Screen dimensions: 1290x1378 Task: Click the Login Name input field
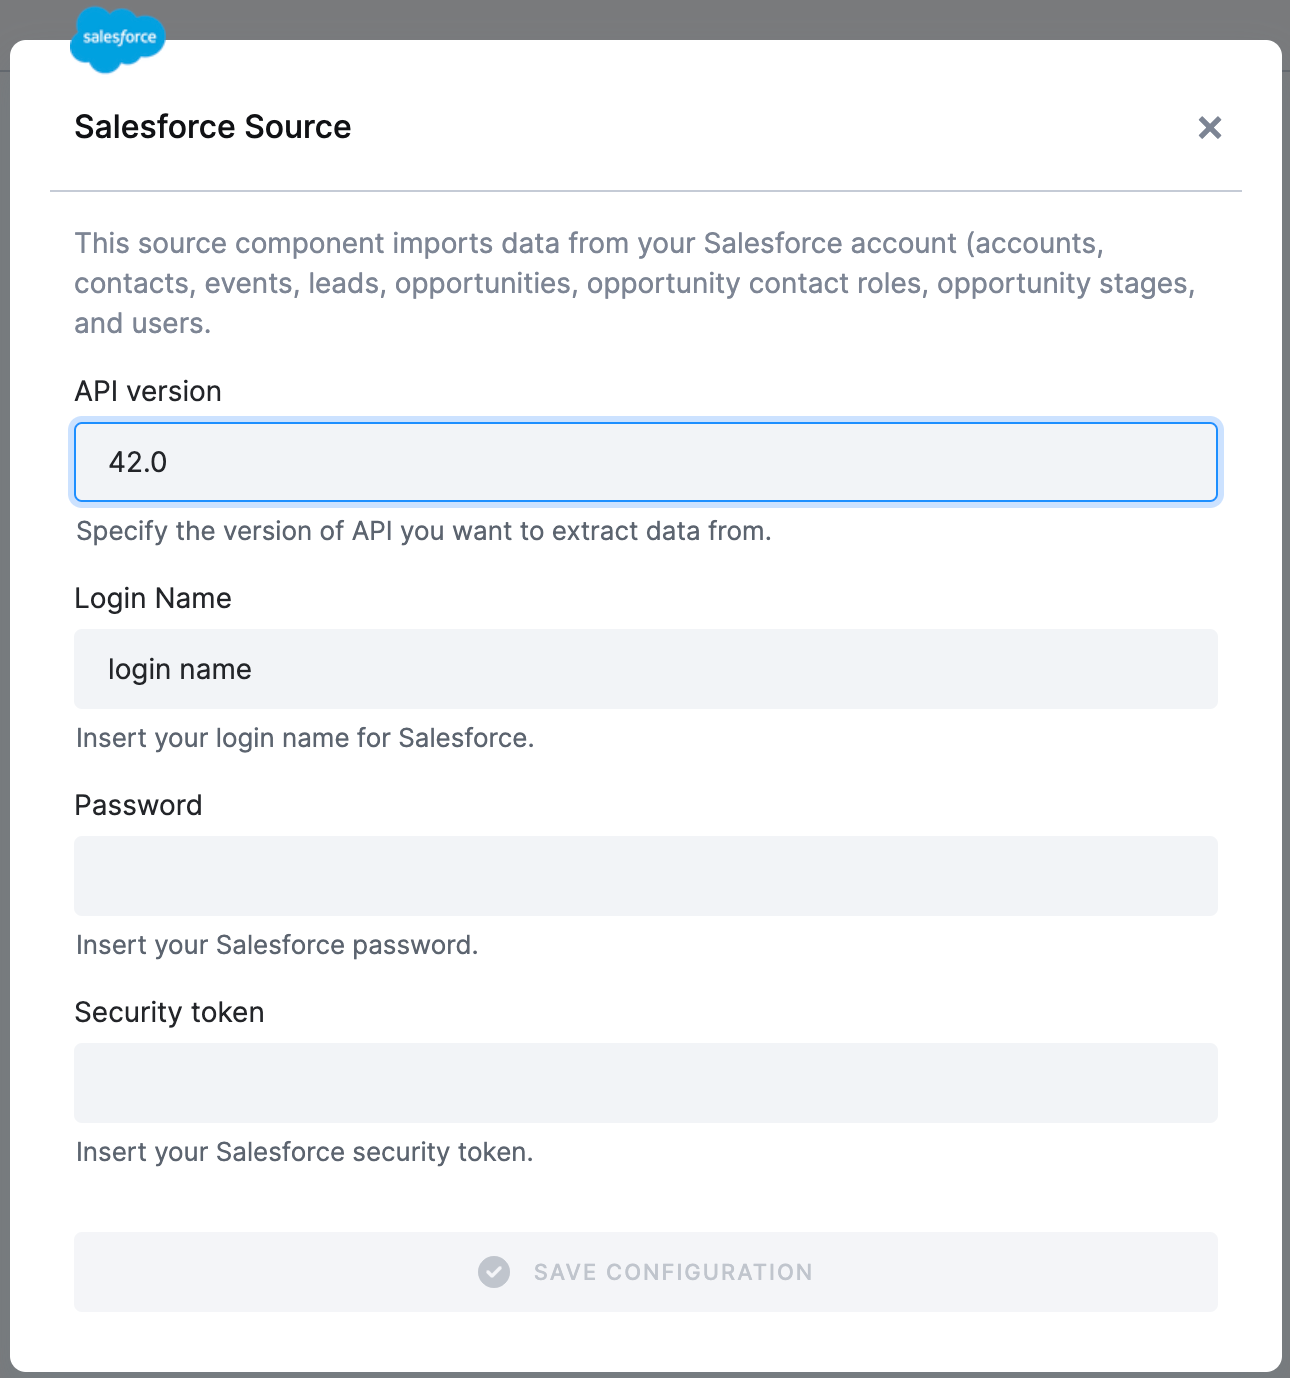click(645, 669)
